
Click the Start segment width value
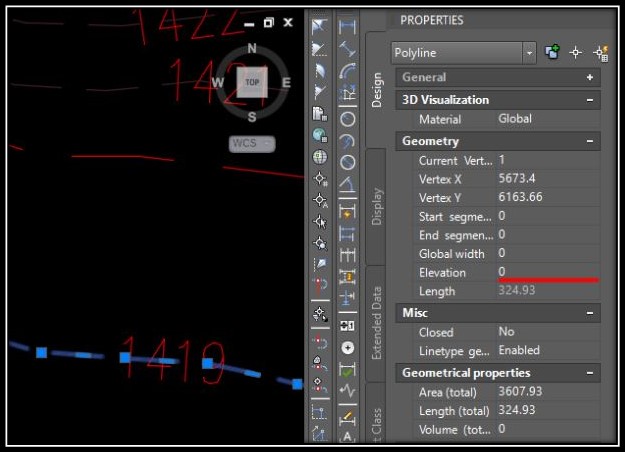click(x=548, y=216)
